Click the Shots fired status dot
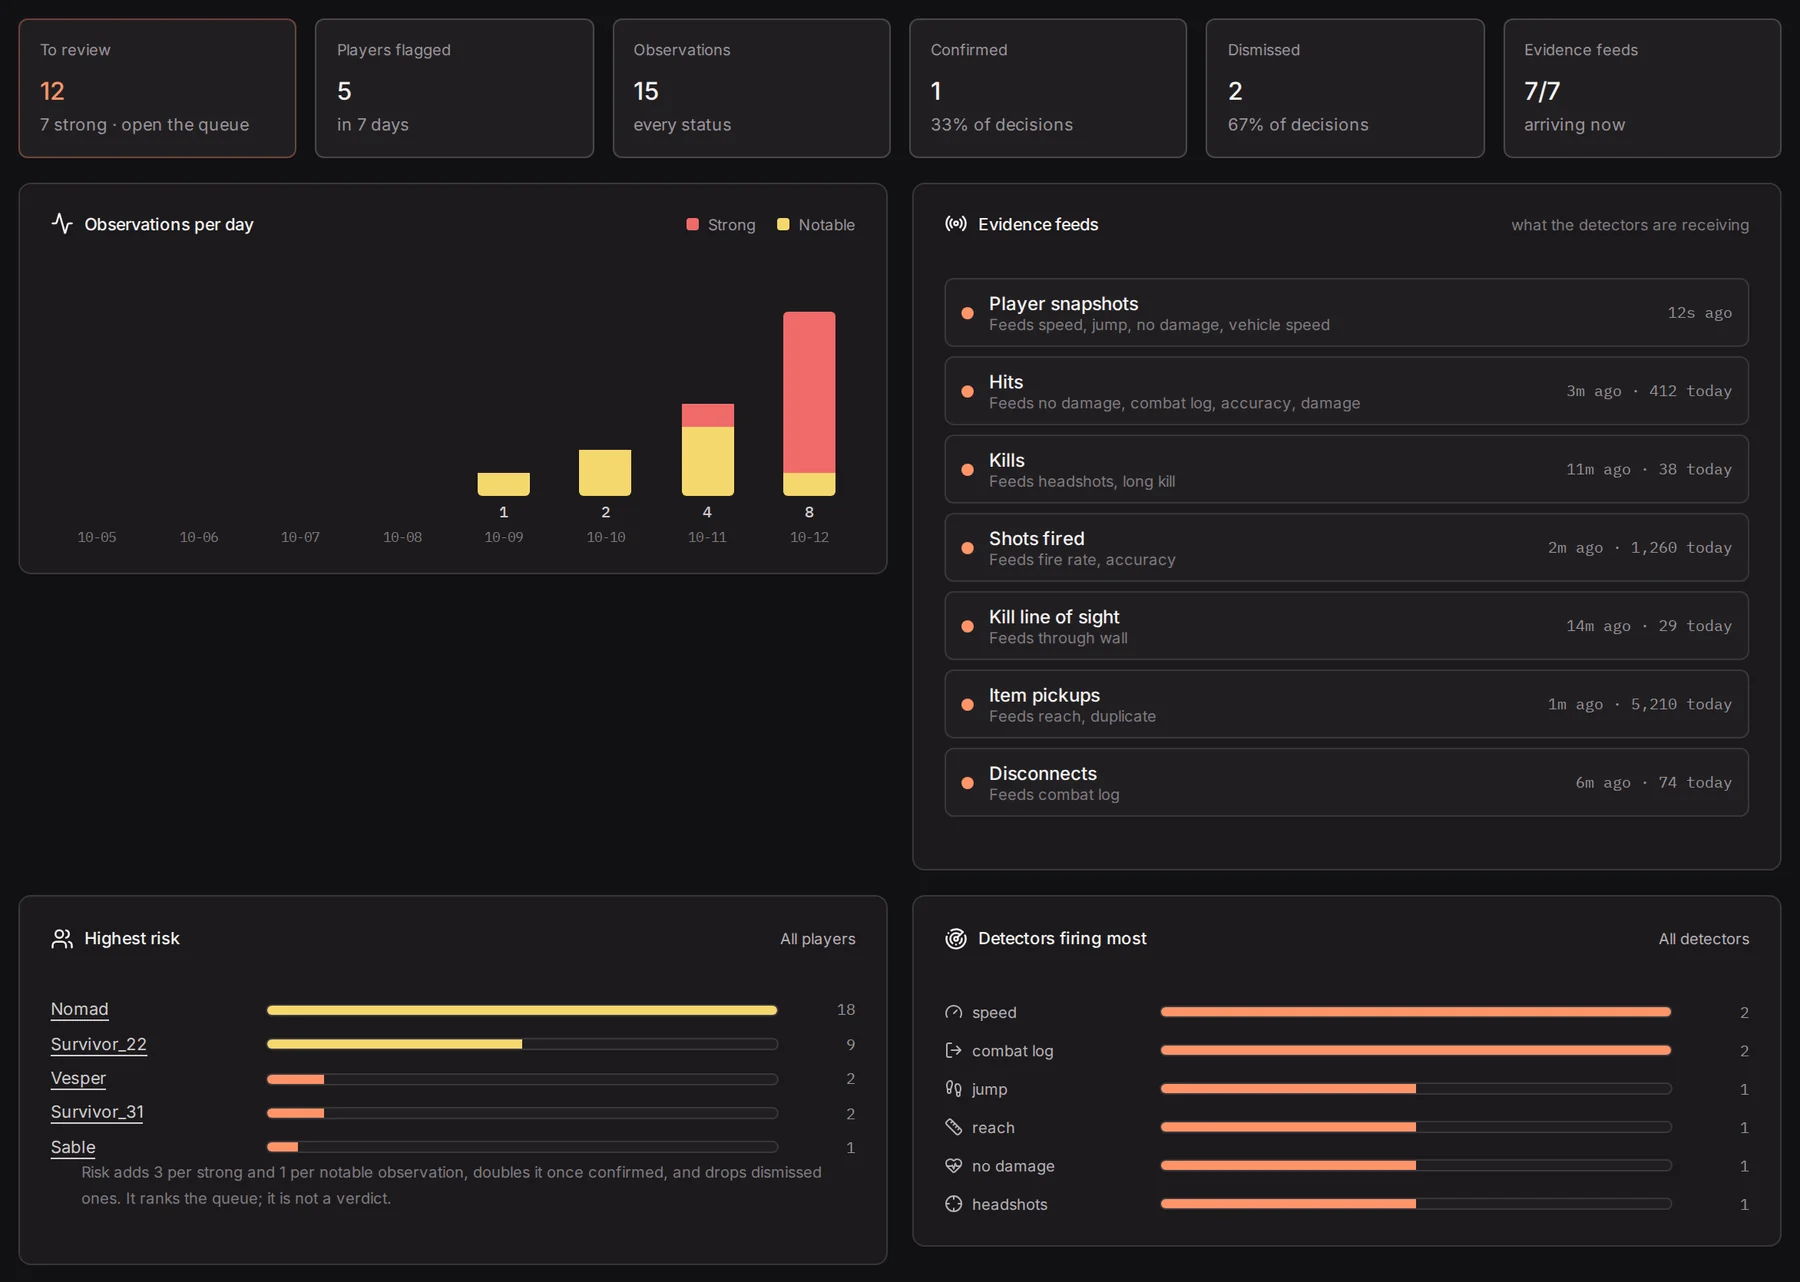This screenshot has width=1800, height=1282. (x=967, y=548)
